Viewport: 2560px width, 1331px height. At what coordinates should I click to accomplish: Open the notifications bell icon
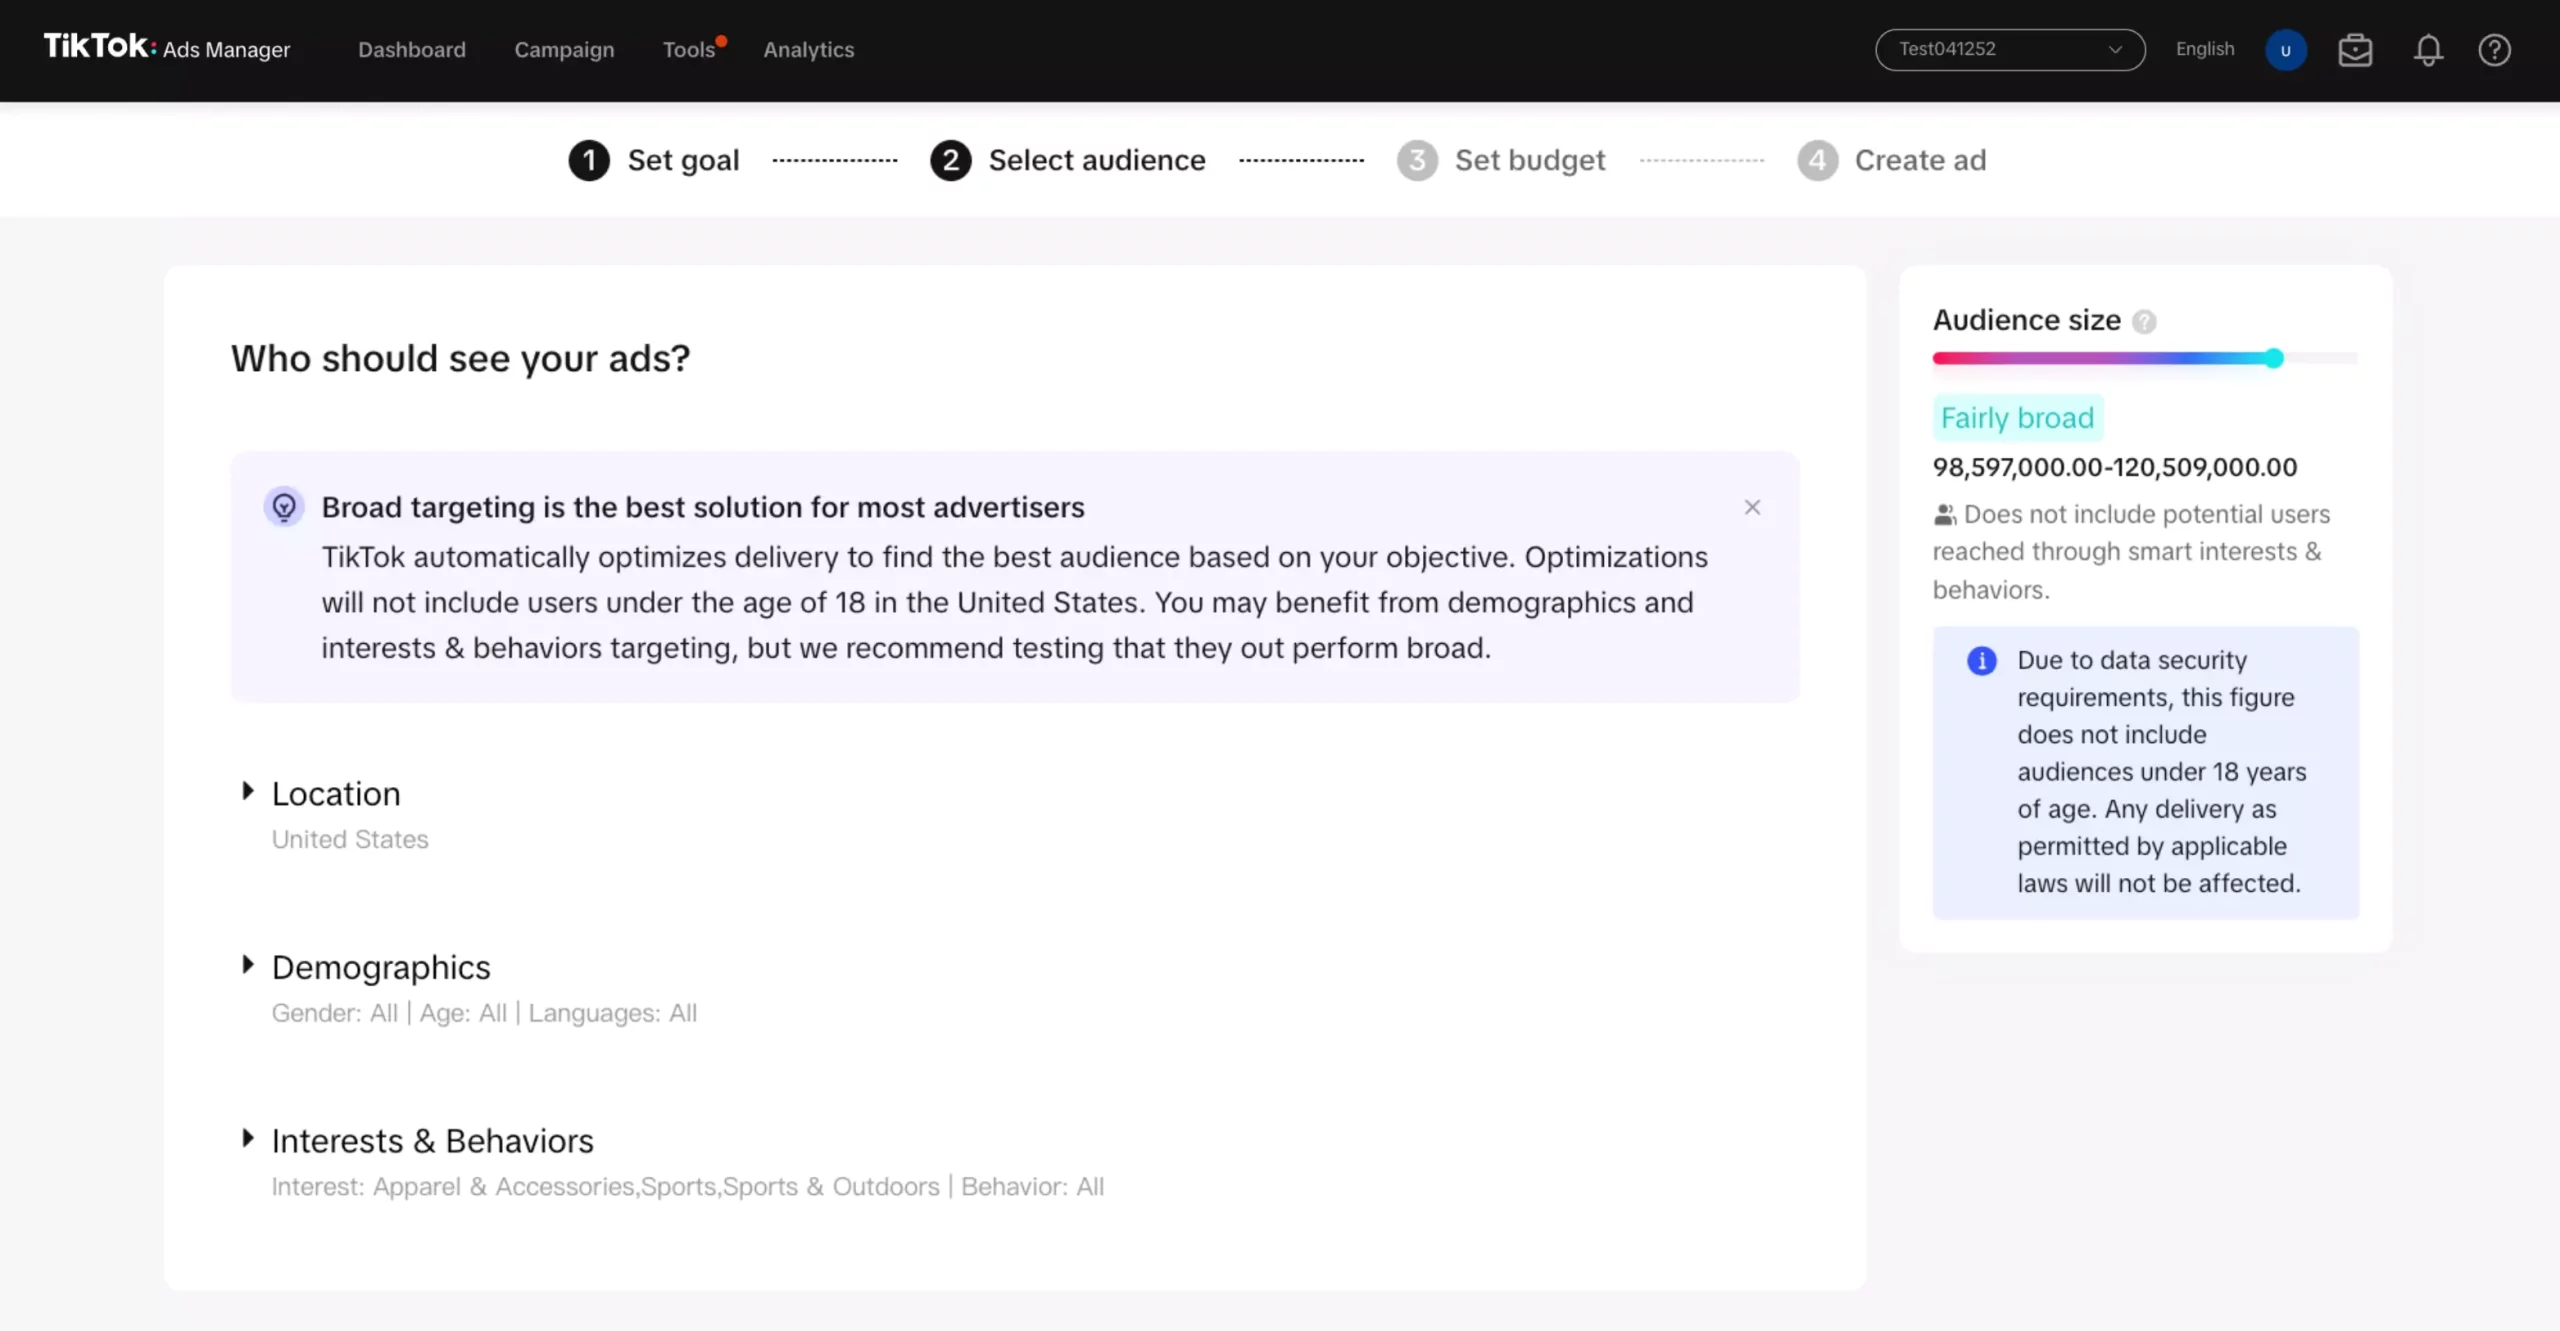2428,50
